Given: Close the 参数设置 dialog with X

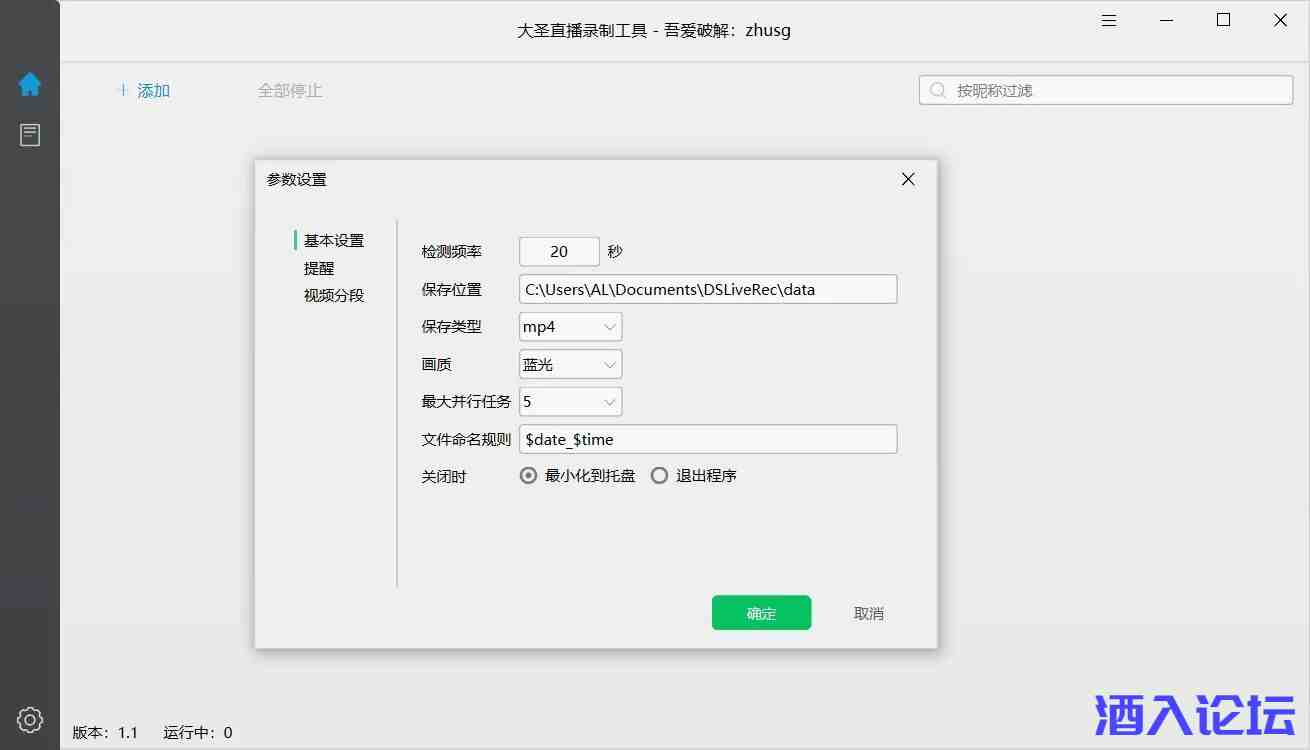Looking at the screenshot, I should tap(908, 179).
